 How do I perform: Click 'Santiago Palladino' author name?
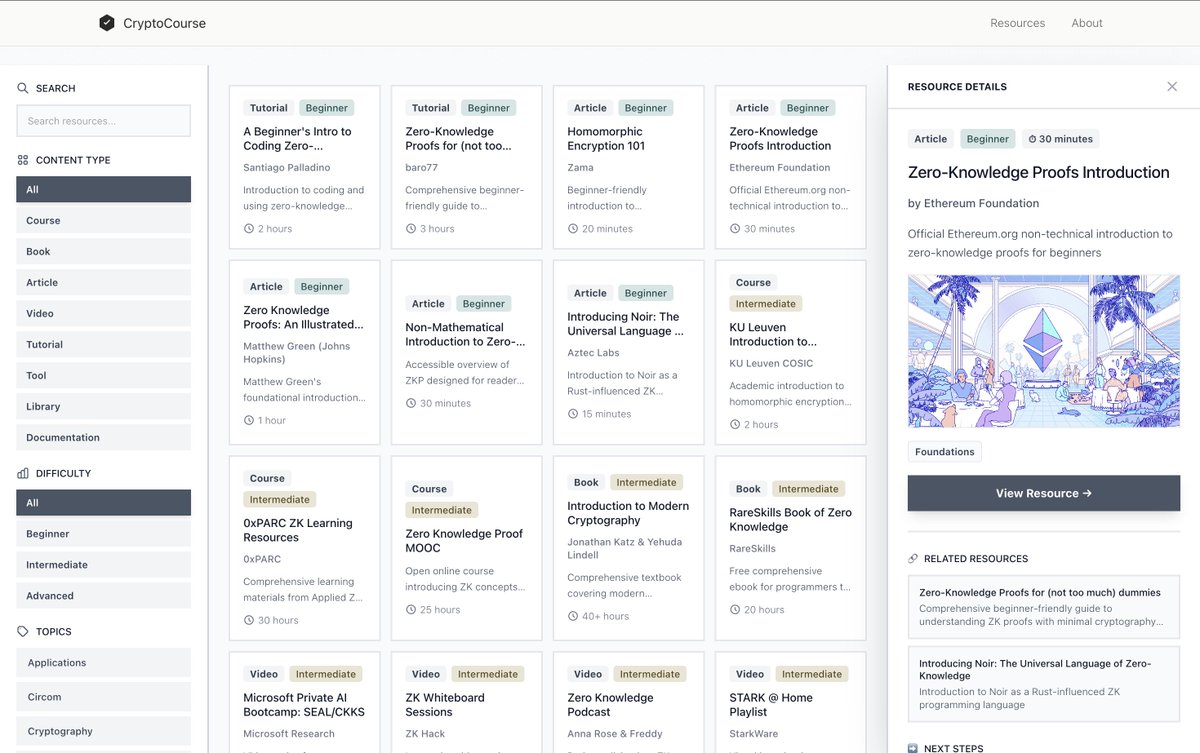coord(287,167)
